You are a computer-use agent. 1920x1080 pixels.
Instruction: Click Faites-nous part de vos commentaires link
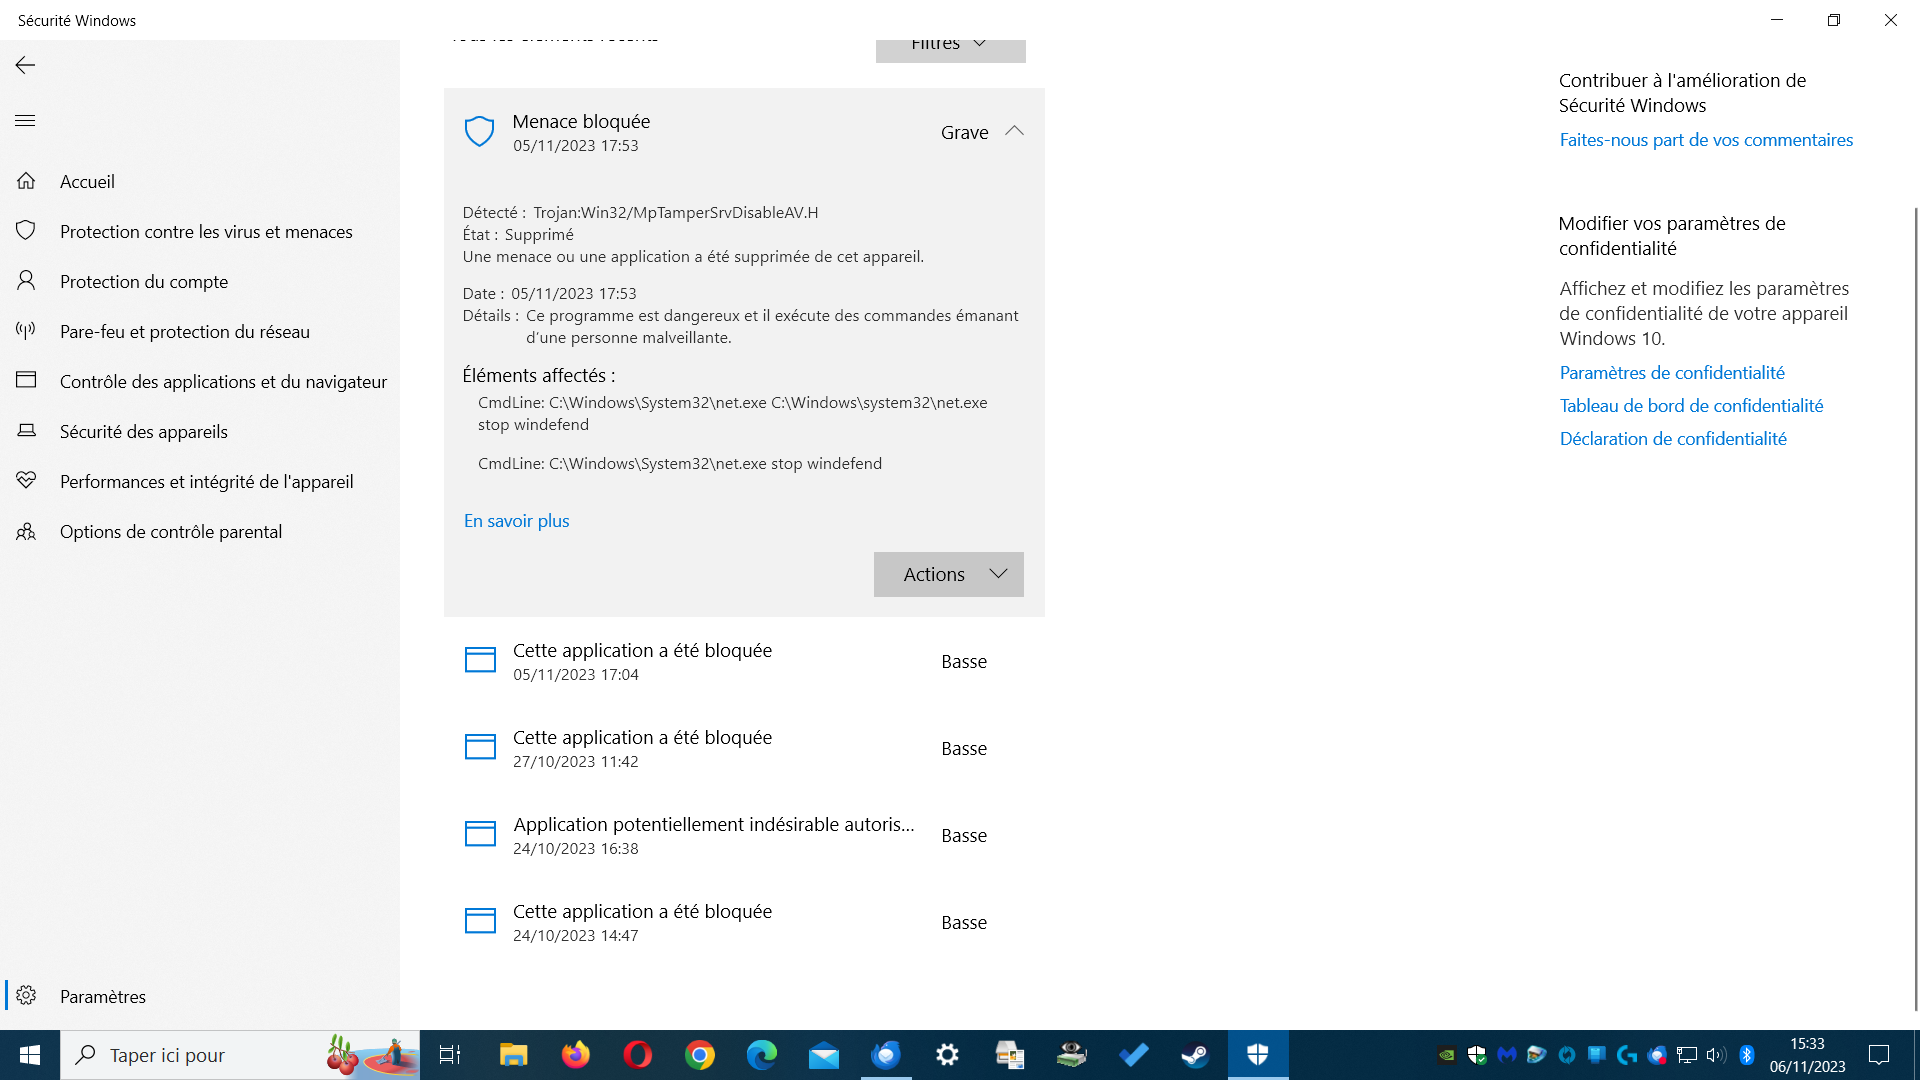[1706, 140]
